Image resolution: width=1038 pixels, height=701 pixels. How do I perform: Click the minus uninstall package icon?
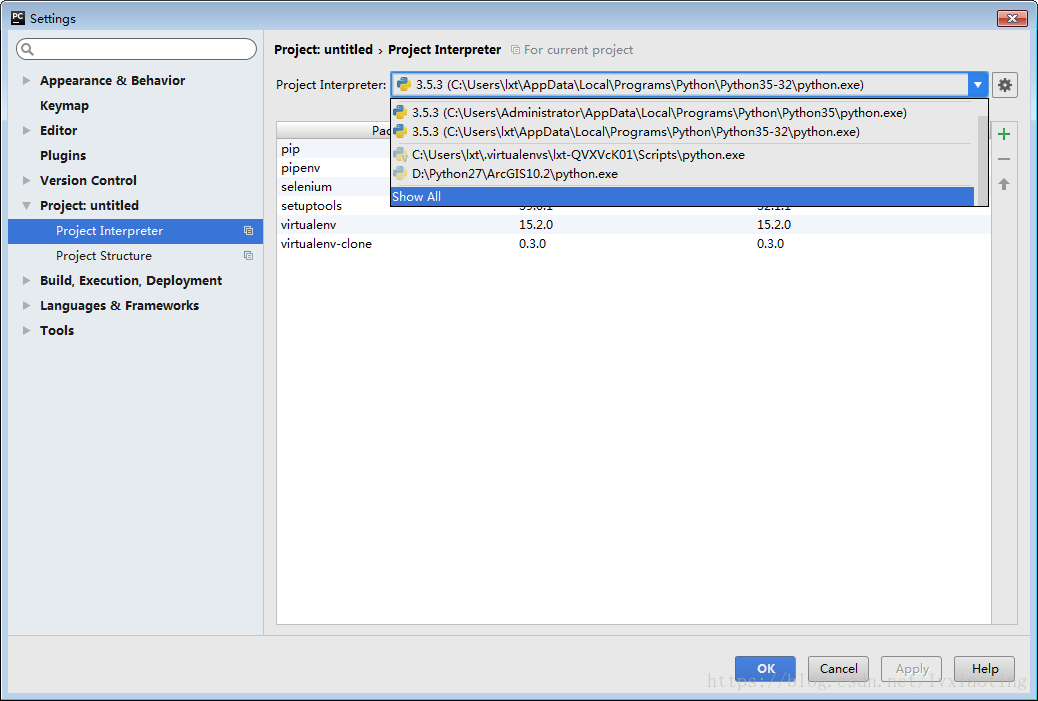click(x=1004, y=159)
